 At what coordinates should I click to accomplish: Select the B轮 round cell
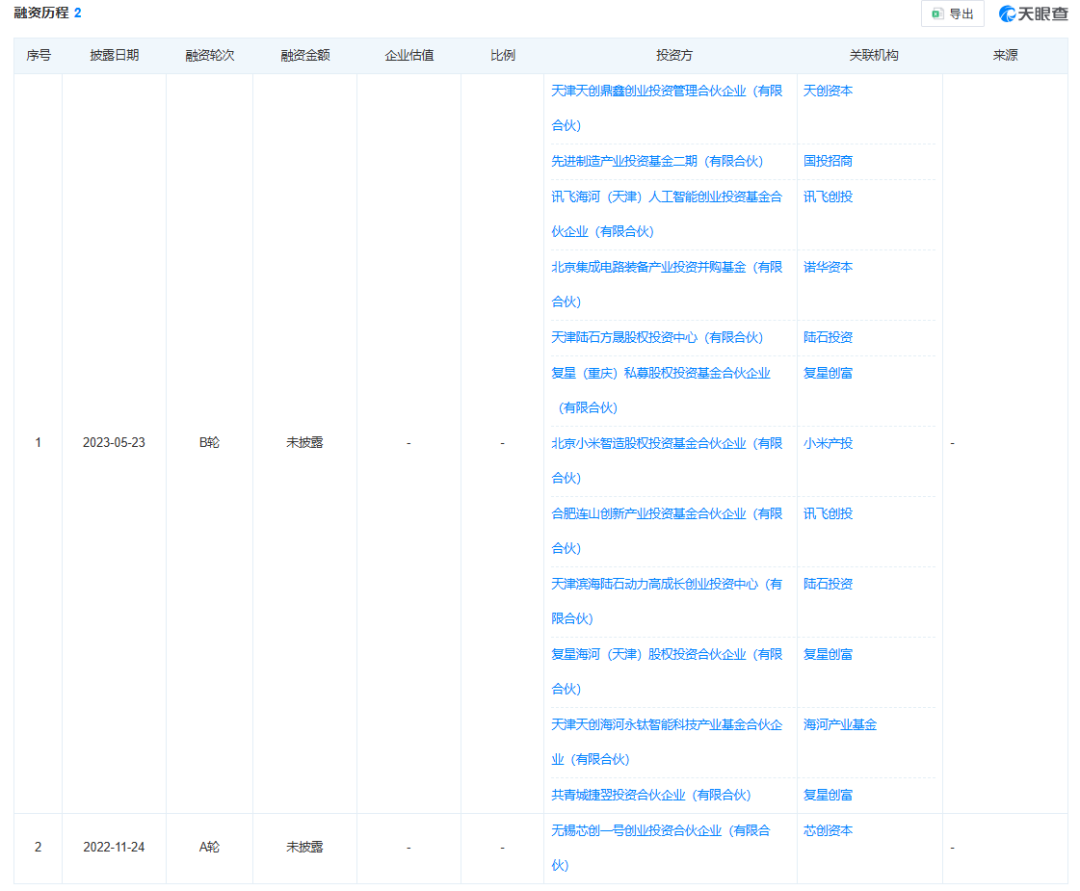pyautogui.click(x=209, y=443)
